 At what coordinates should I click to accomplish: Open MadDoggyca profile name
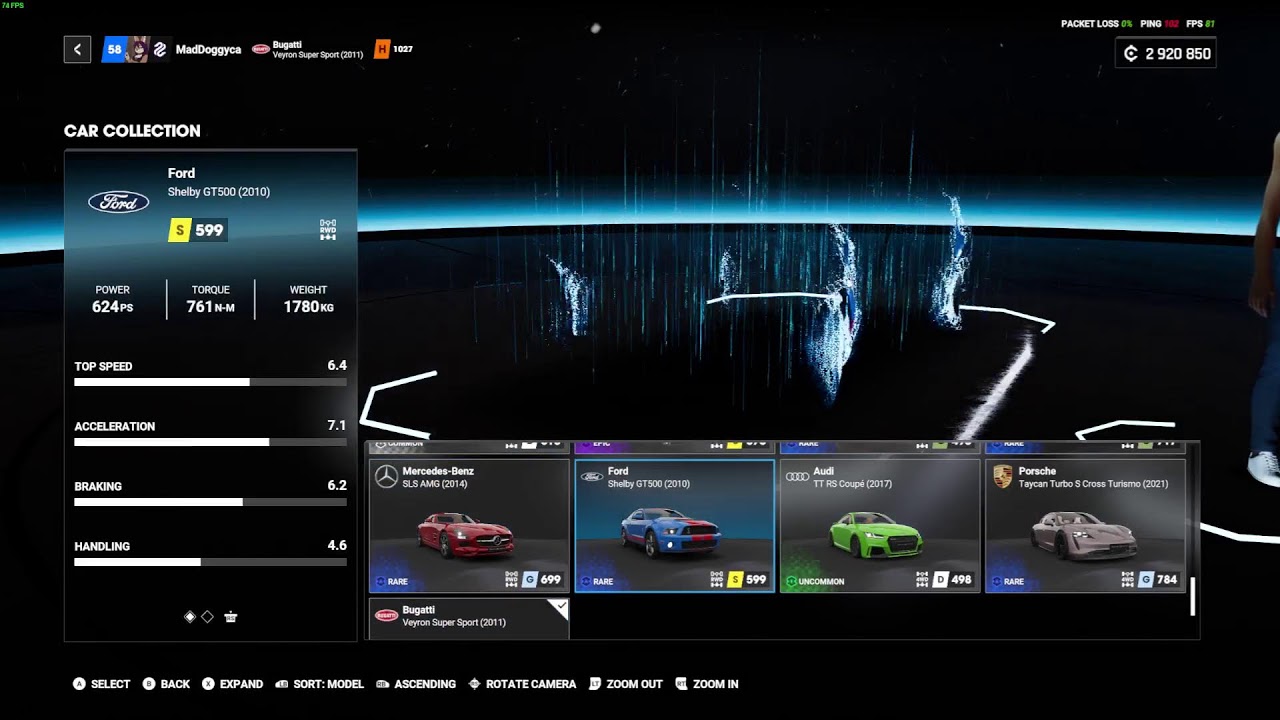[x=208, y=49]
